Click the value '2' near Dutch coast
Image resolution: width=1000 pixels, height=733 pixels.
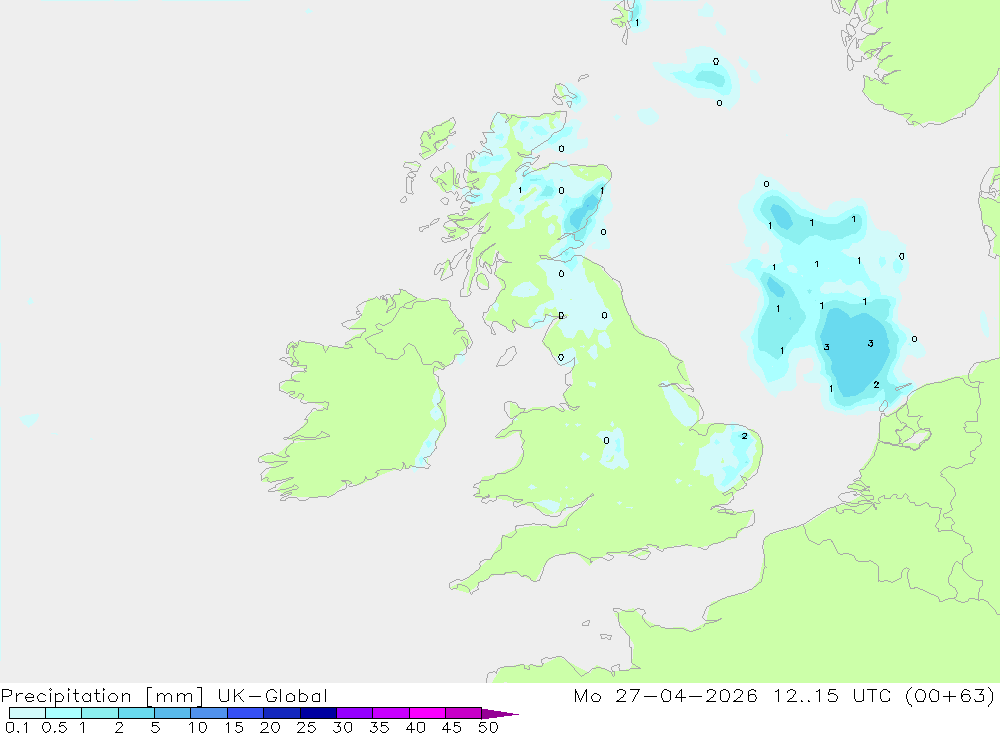click(876, 385)
